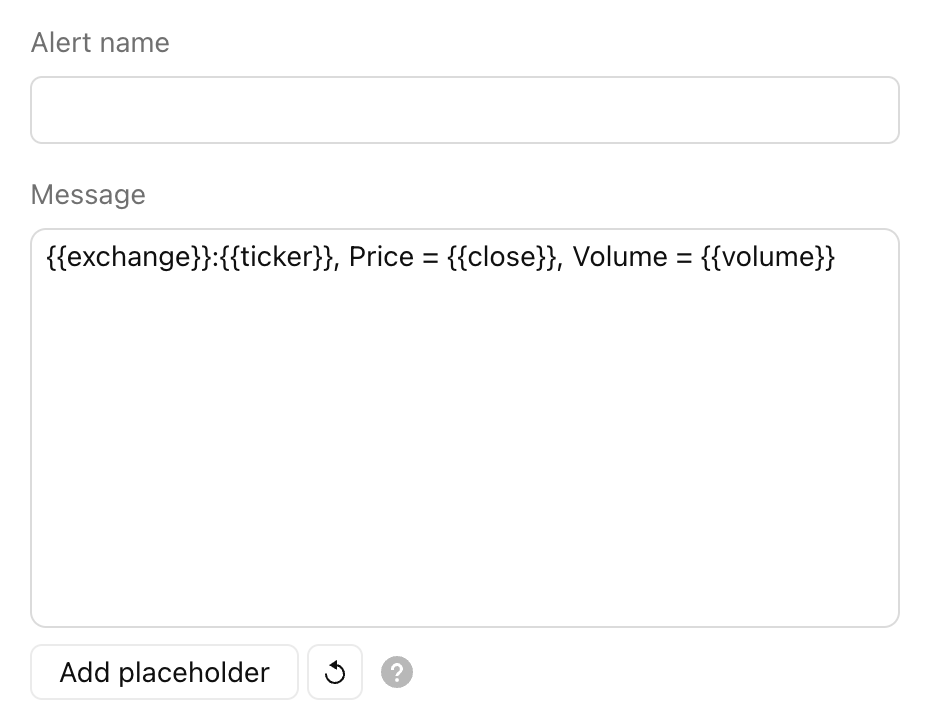Place cursor on {{close}} placeholder text
This screenshot has width=944, height=726.
[502, 257]
